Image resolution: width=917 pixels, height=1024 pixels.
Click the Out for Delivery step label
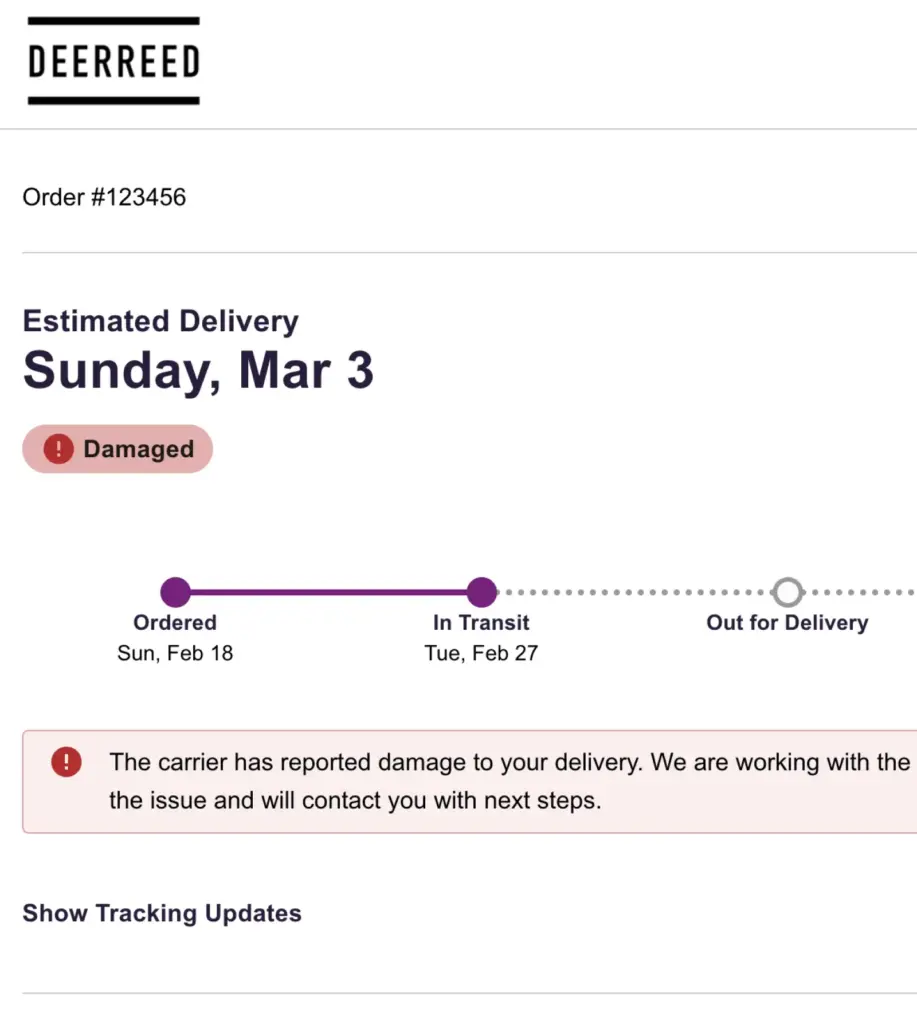pos(787,623)
